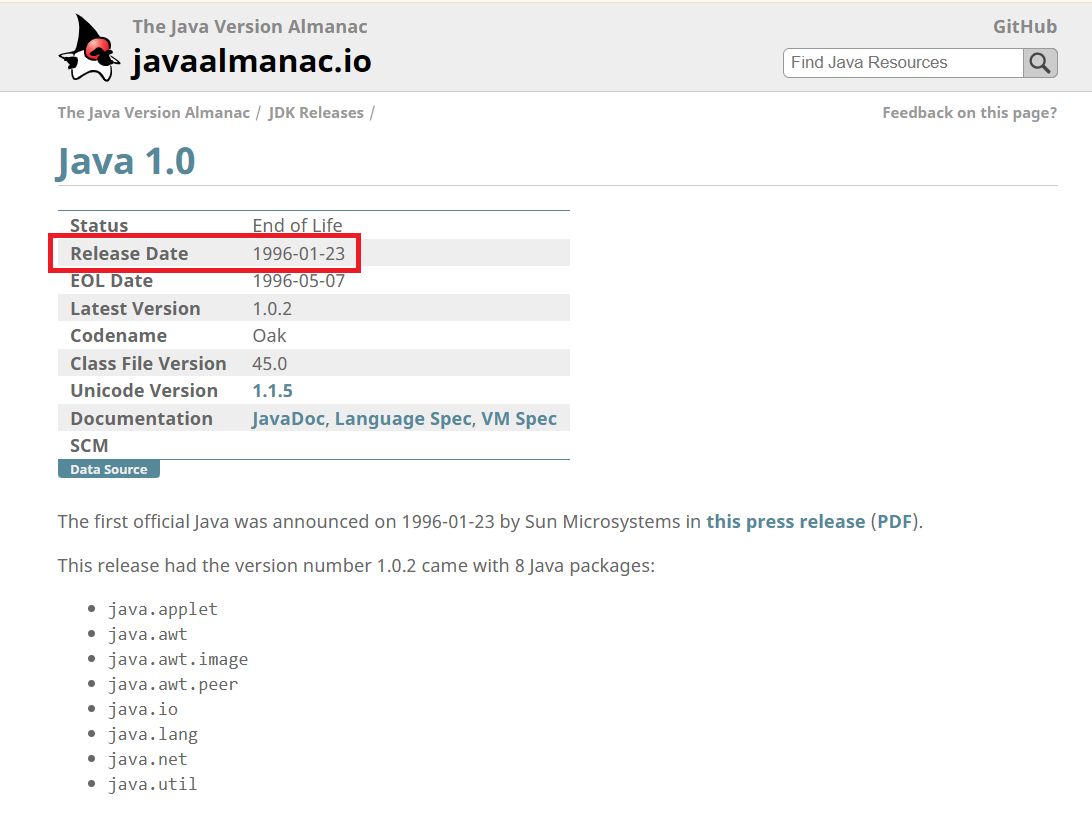
Task: Click the Java 1.0 heading
Action: [x=125, y=162]
